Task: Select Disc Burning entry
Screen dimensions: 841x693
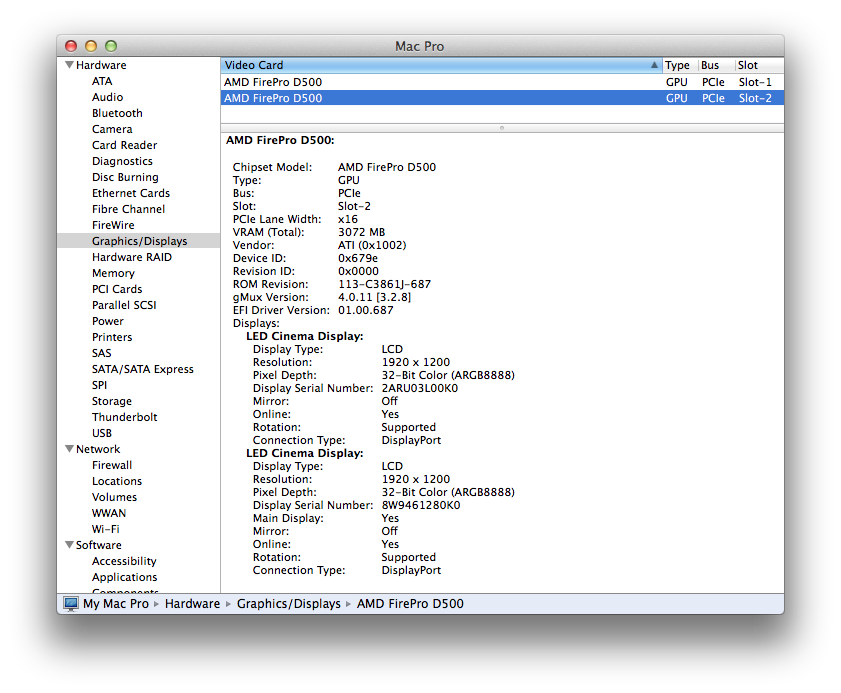Action: click(125, 177)
